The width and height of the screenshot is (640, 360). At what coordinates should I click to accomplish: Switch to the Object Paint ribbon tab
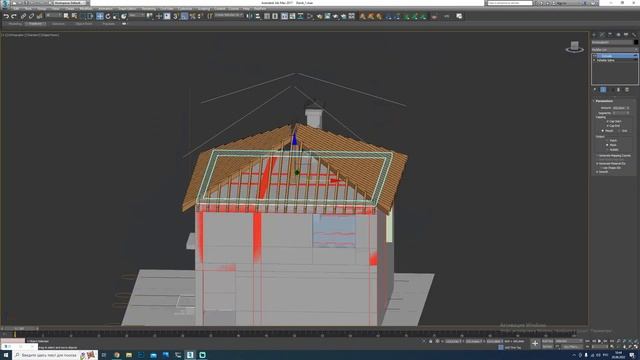point(84,24)
